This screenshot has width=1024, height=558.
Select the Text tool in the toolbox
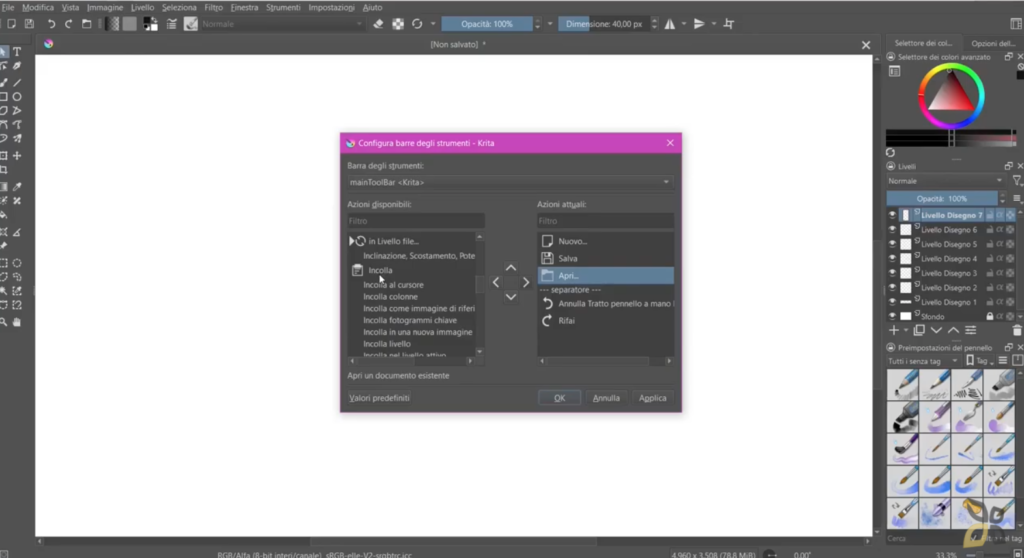[x=17, y=52]
